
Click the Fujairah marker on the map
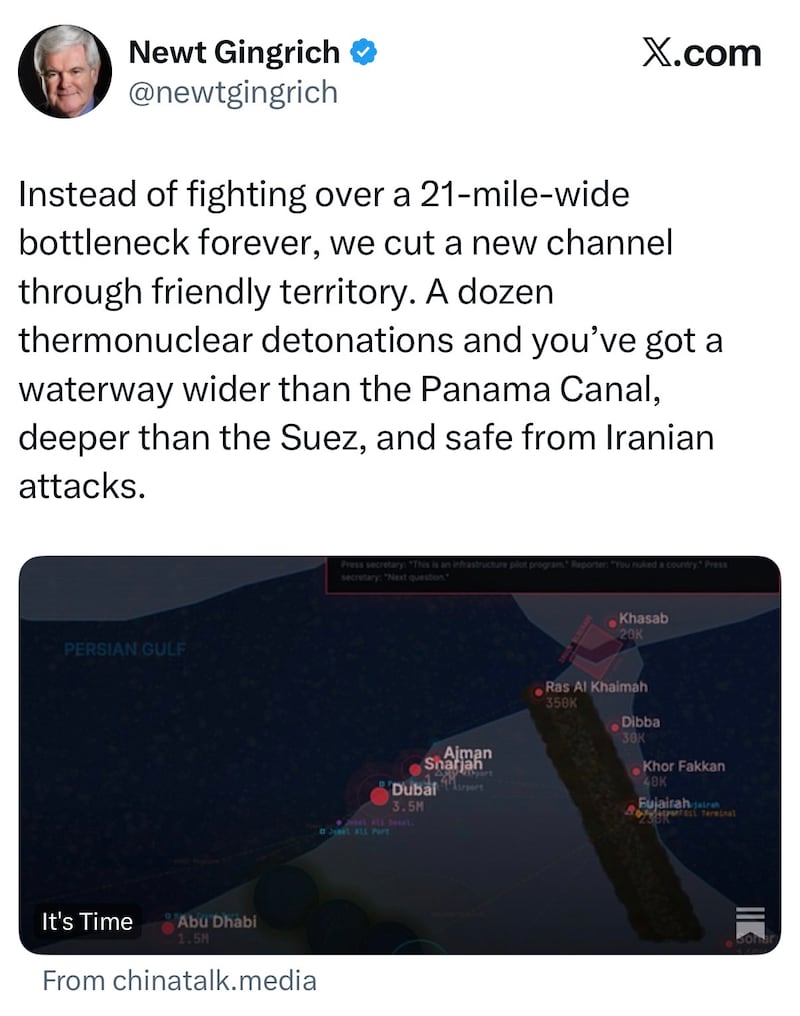tap(630, 808)
